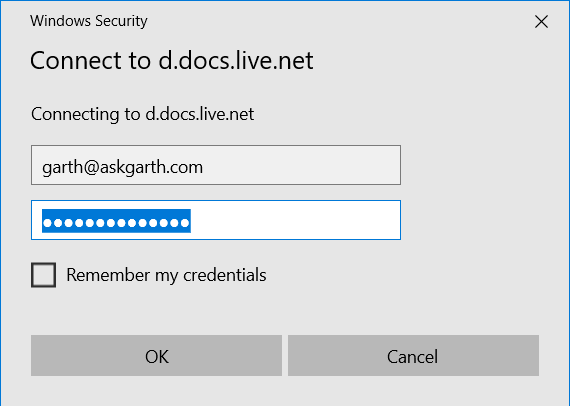The image size is (570, 406).
Task: Click empty space after '.com' in username field
Action: coord(302,166)
